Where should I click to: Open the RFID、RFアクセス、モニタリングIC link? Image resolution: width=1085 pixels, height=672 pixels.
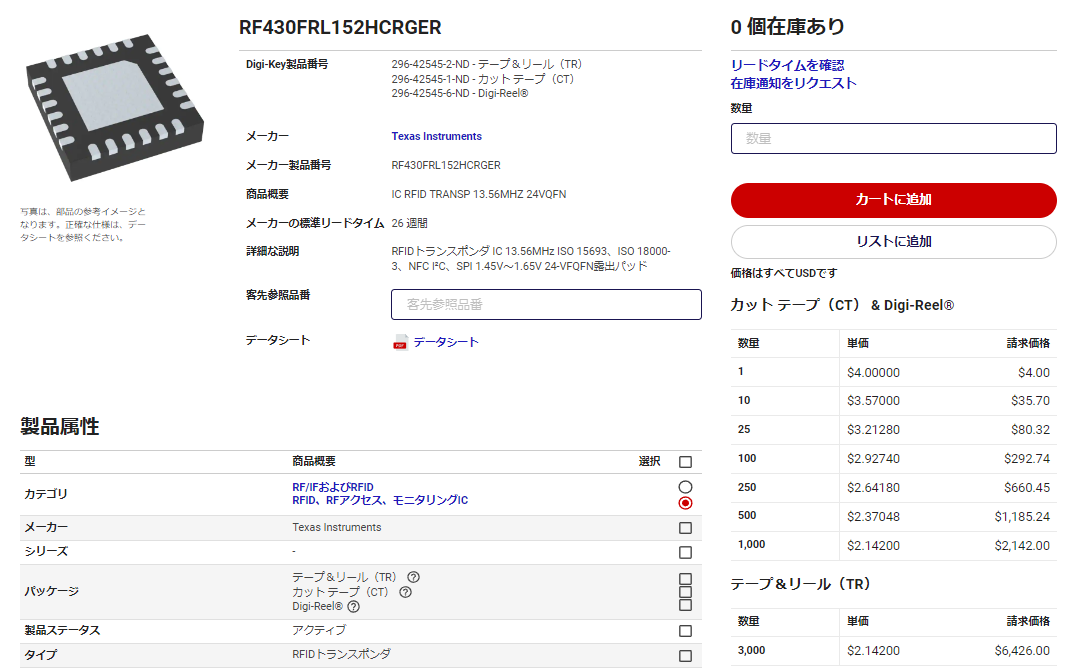point(380,500)
